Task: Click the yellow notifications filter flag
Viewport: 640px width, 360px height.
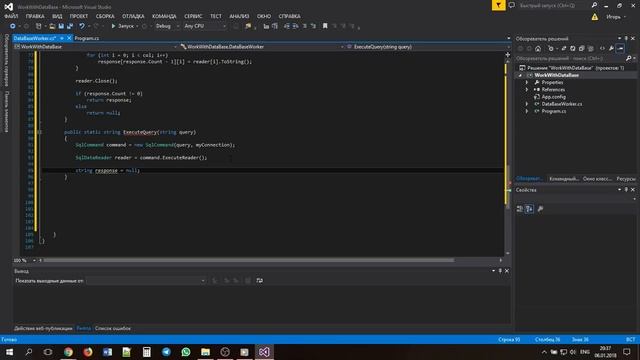Action: [498, 5]
